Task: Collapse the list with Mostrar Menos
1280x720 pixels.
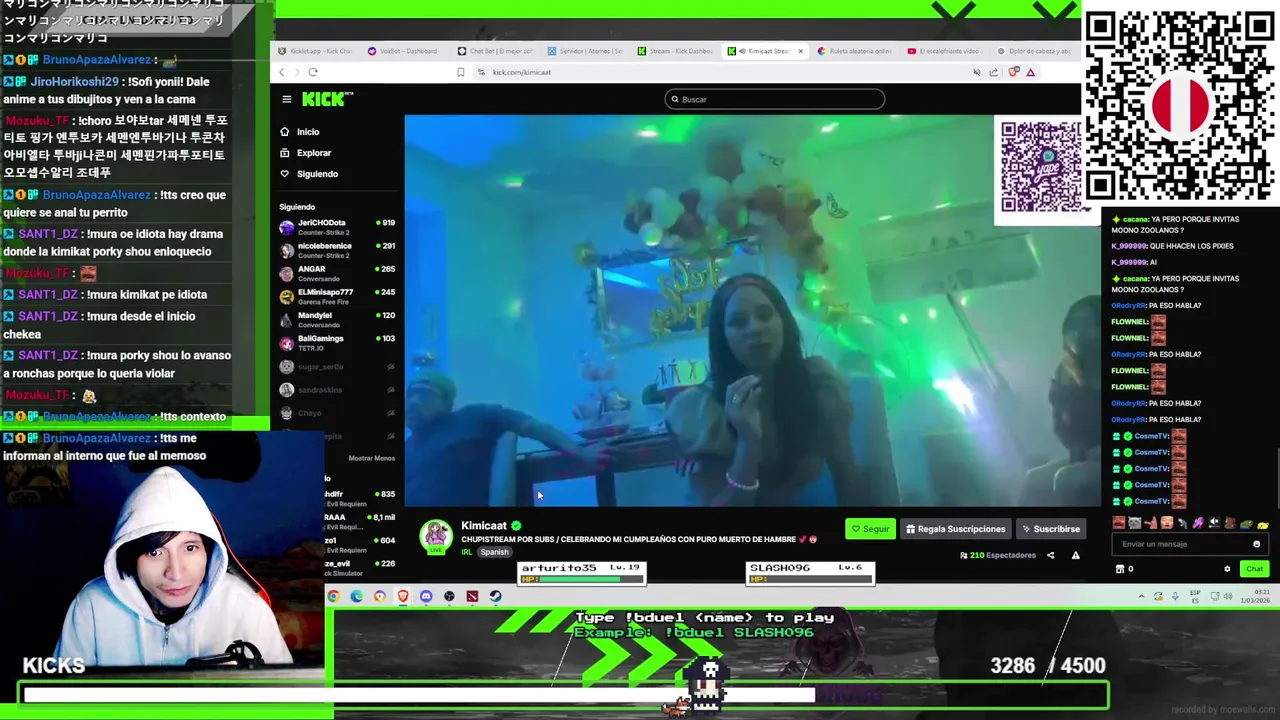Action: click(x=371, y=458)
